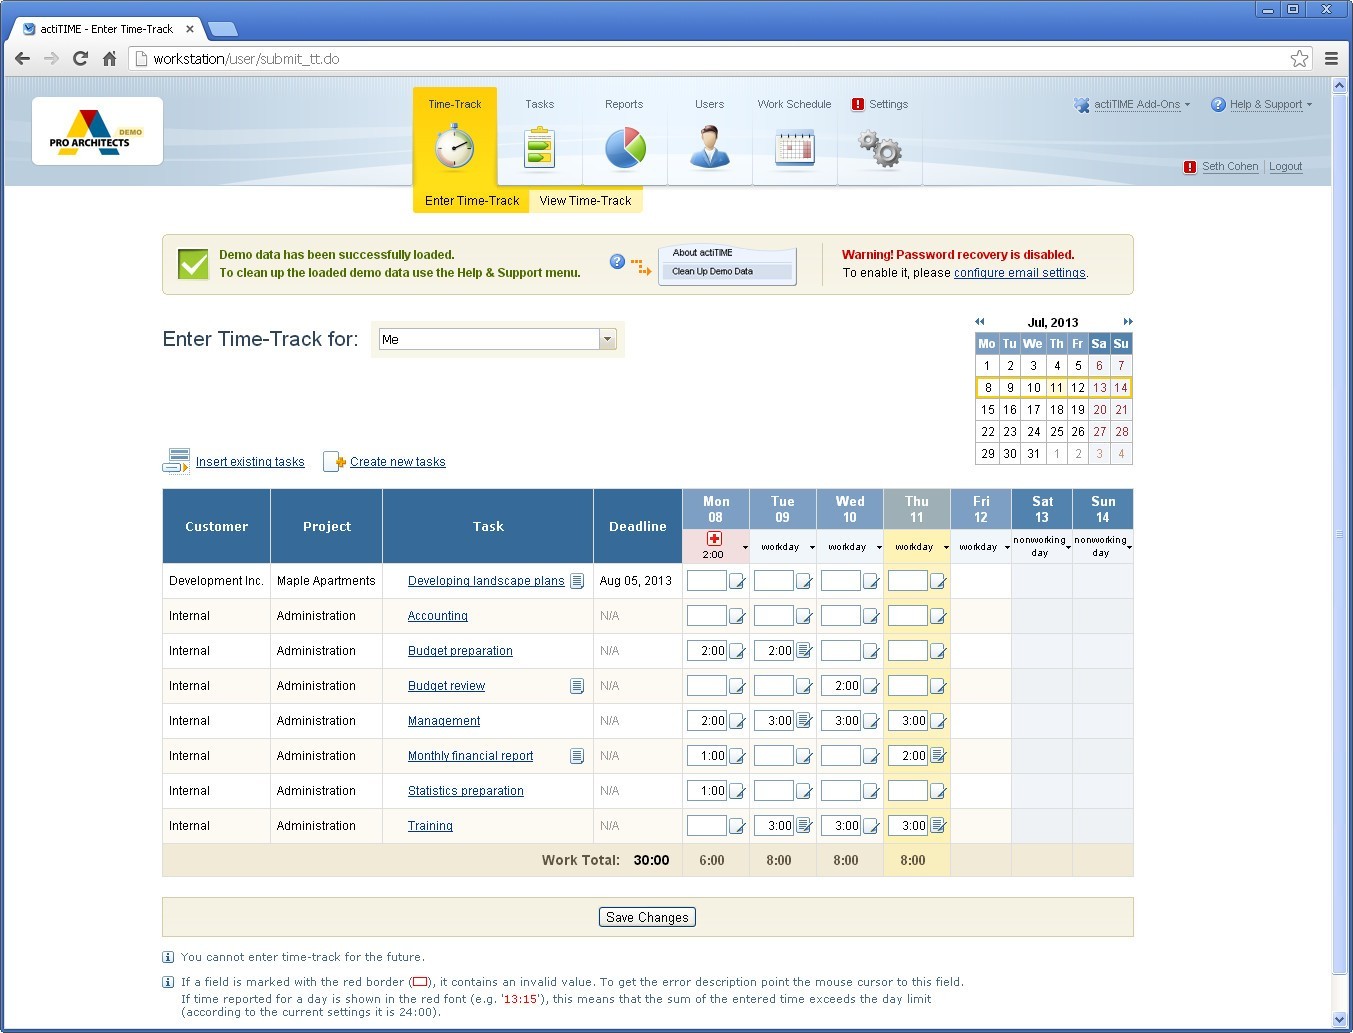
Task: Click the 'configure email settings' link
Action: (x=1019, y=273)
